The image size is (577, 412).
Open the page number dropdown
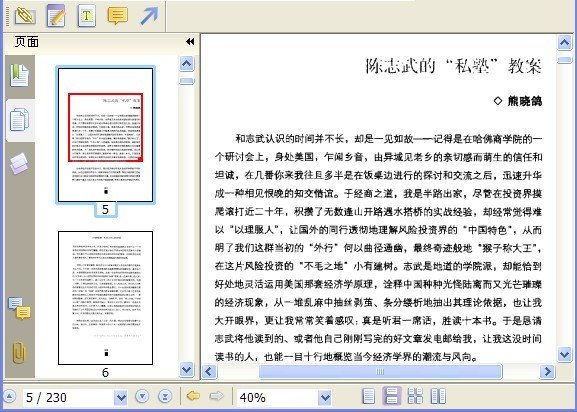tap(121, 398)
